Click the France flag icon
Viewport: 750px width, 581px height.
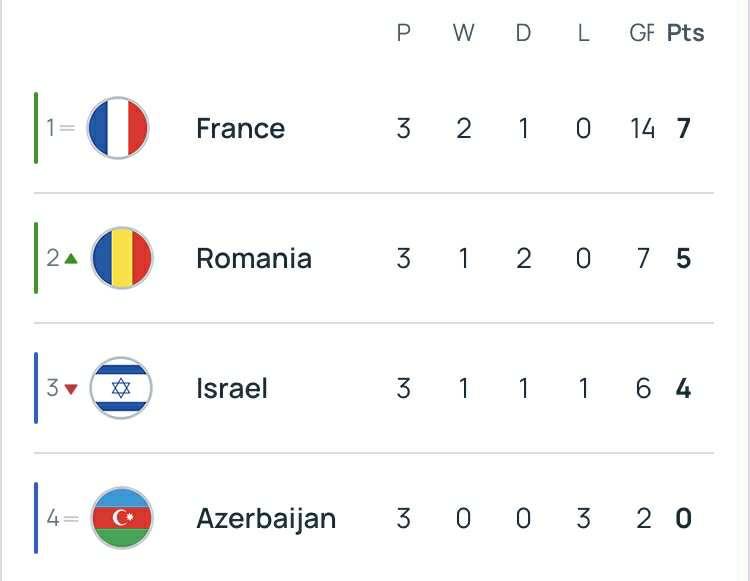click(x=118, y=128)
